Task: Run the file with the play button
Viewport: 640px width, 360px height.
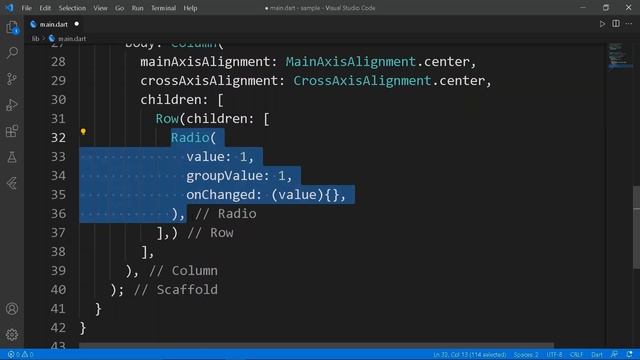Action: click(602, 24)
